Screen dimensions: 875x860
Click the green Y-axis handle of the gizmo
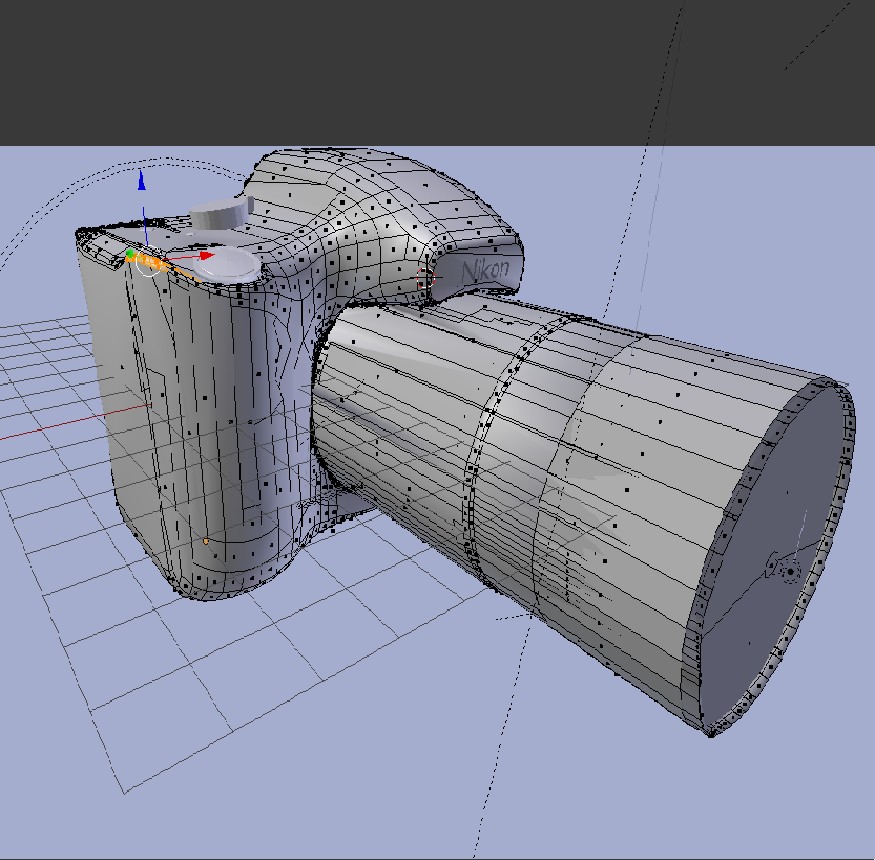[x=131, y=256]
